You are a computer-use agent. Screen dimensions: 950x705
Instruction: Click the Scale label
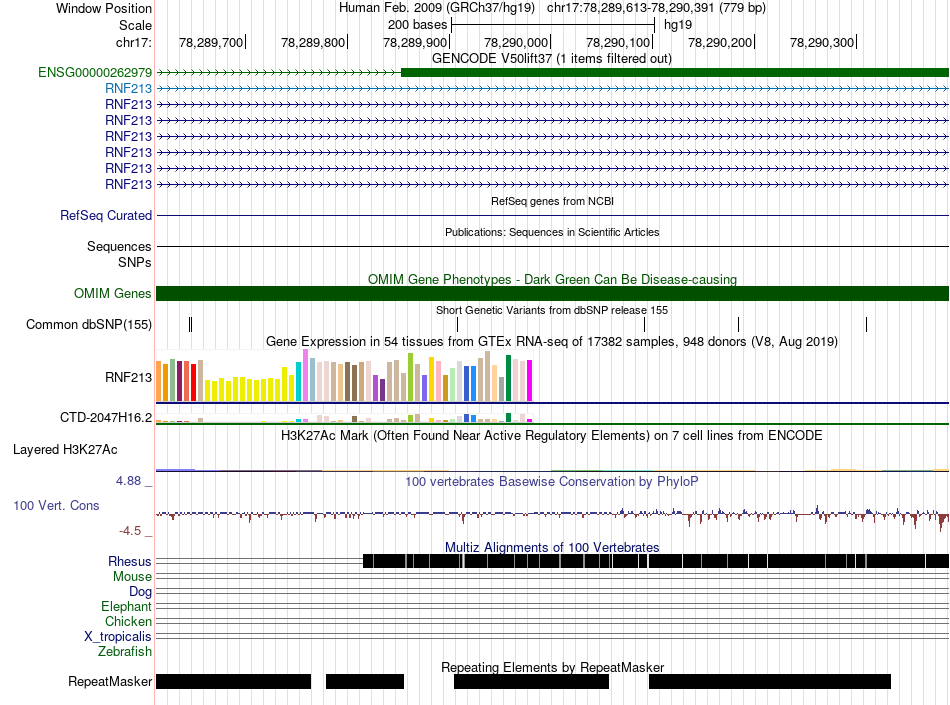point(135,25)
